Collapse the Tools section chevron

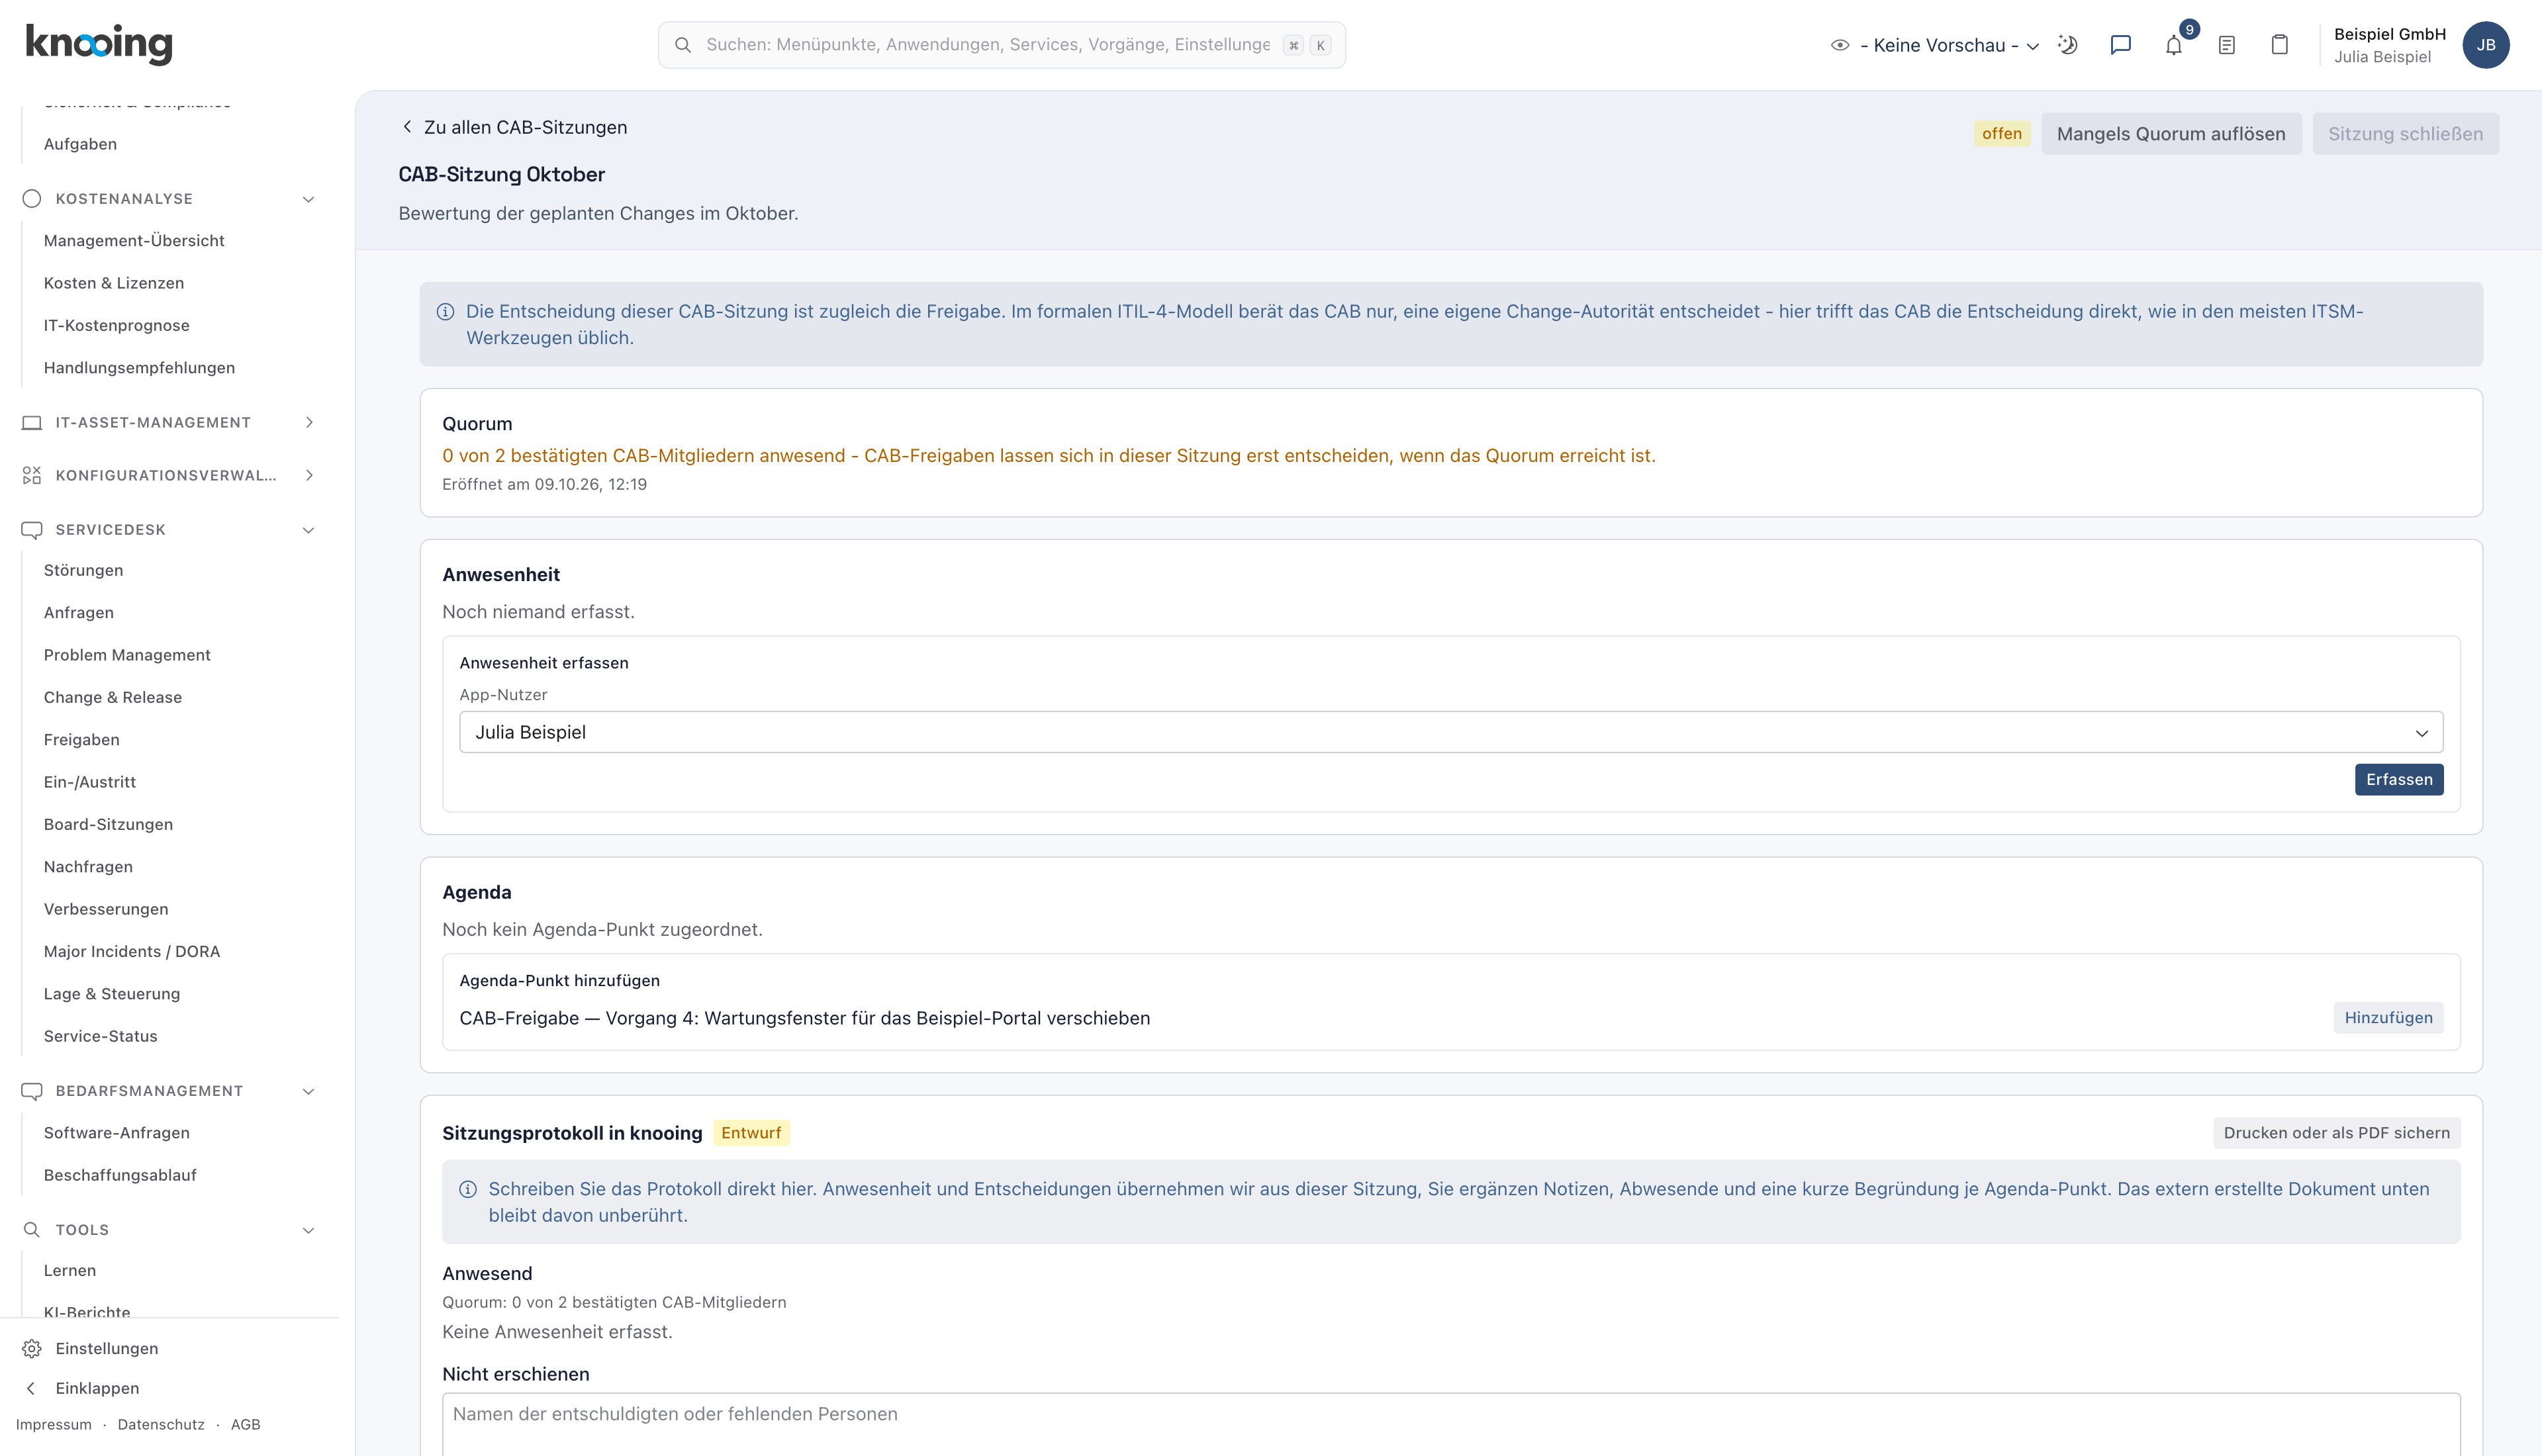[x=309, y=1230]
